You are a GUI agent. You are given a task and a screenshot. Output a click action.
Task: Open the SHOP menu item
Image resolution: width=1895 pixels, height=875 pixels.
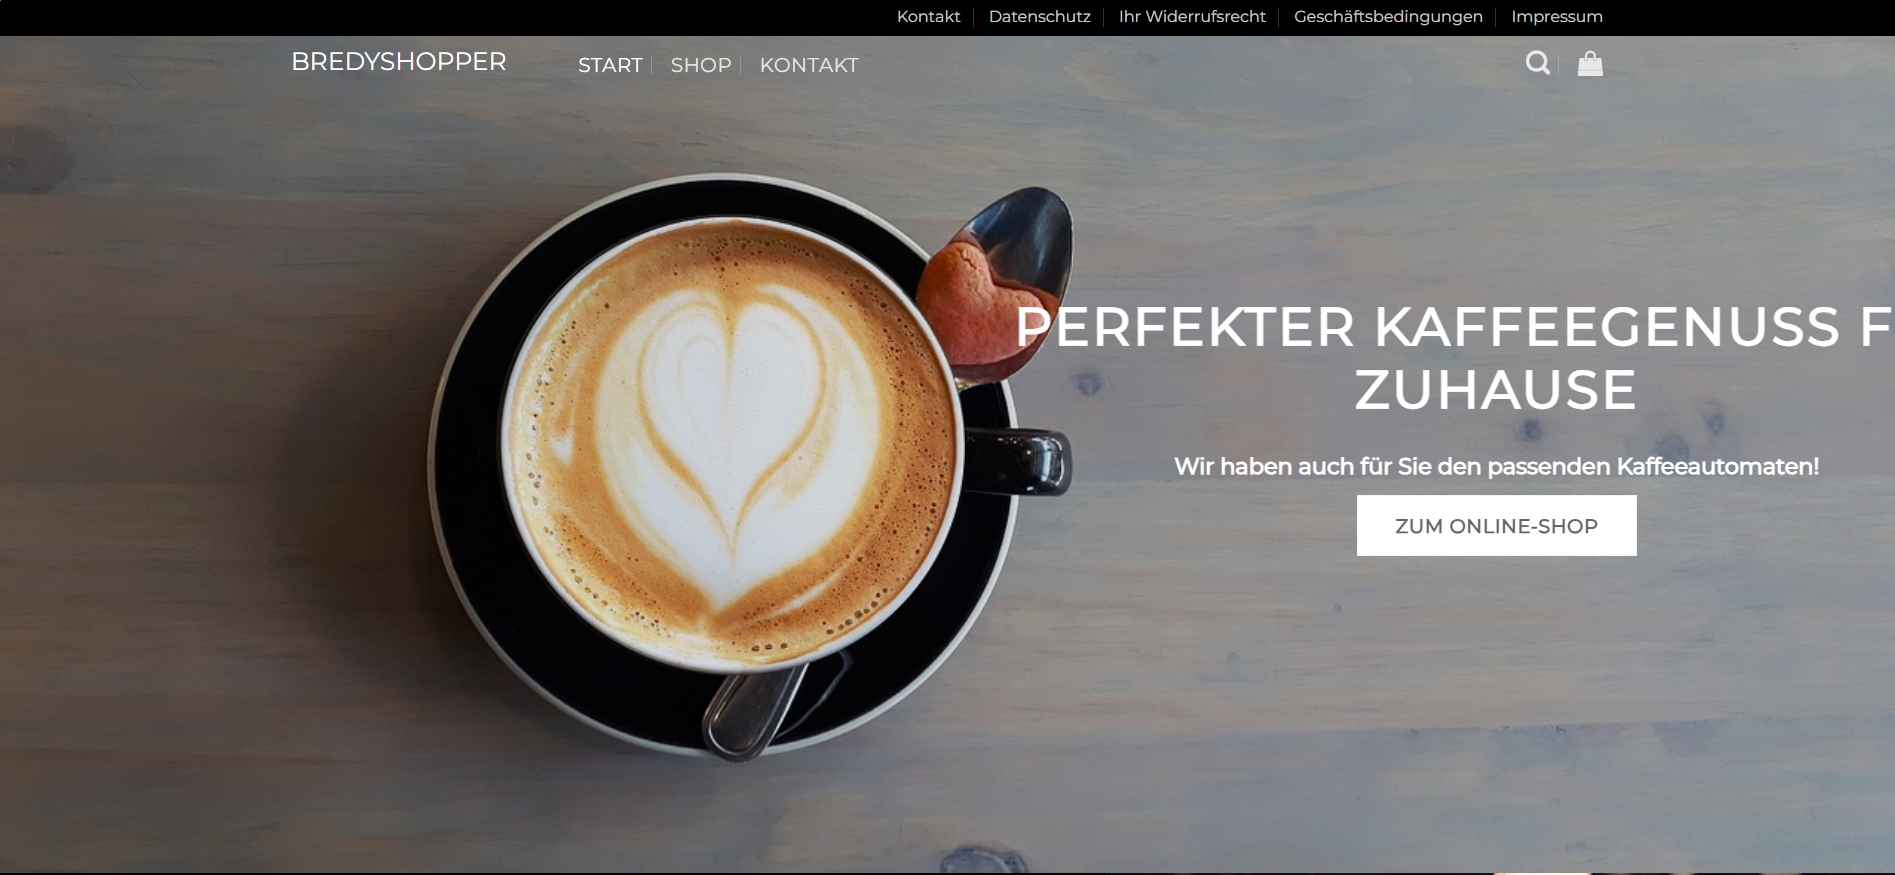coord(701,65)
